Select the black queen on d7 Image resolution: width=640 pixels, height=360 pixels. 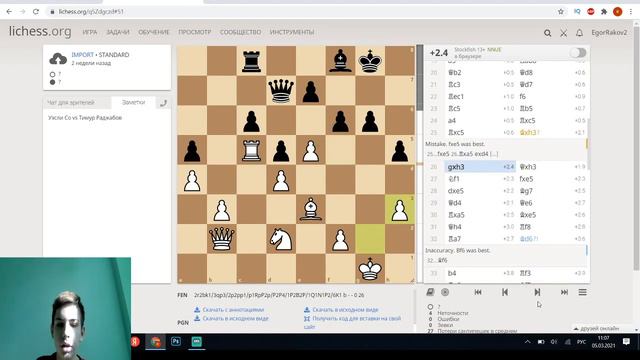coord(281,91)
